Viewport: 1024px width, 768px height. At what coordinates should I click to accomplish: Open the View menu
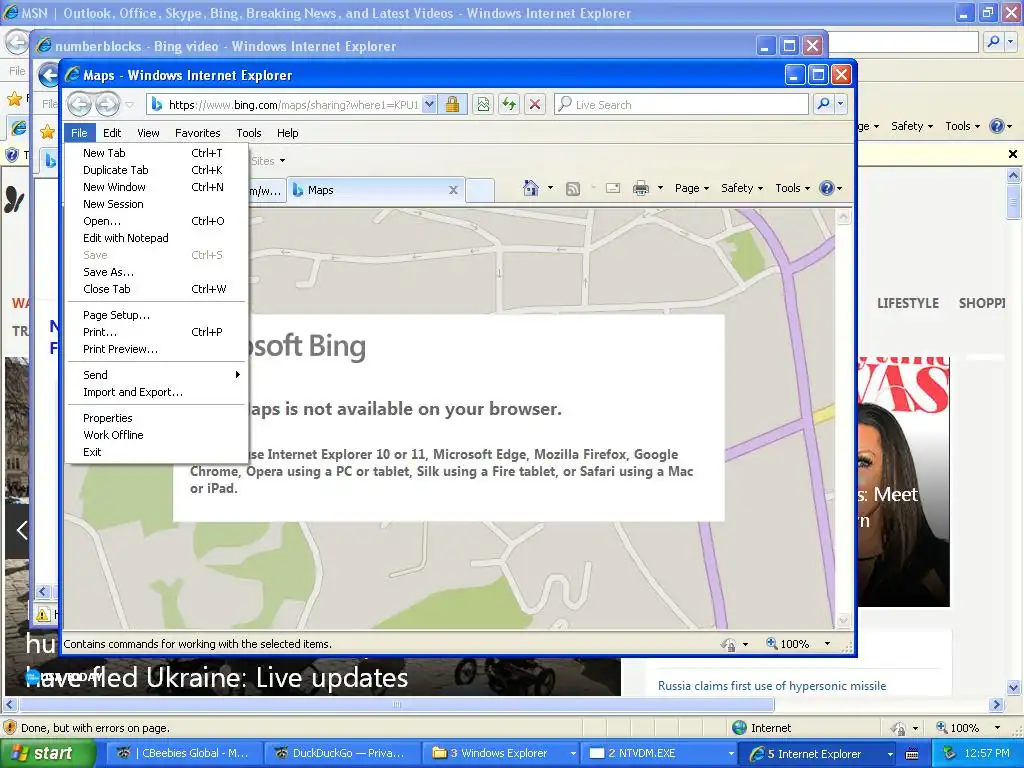click(148, 133)
